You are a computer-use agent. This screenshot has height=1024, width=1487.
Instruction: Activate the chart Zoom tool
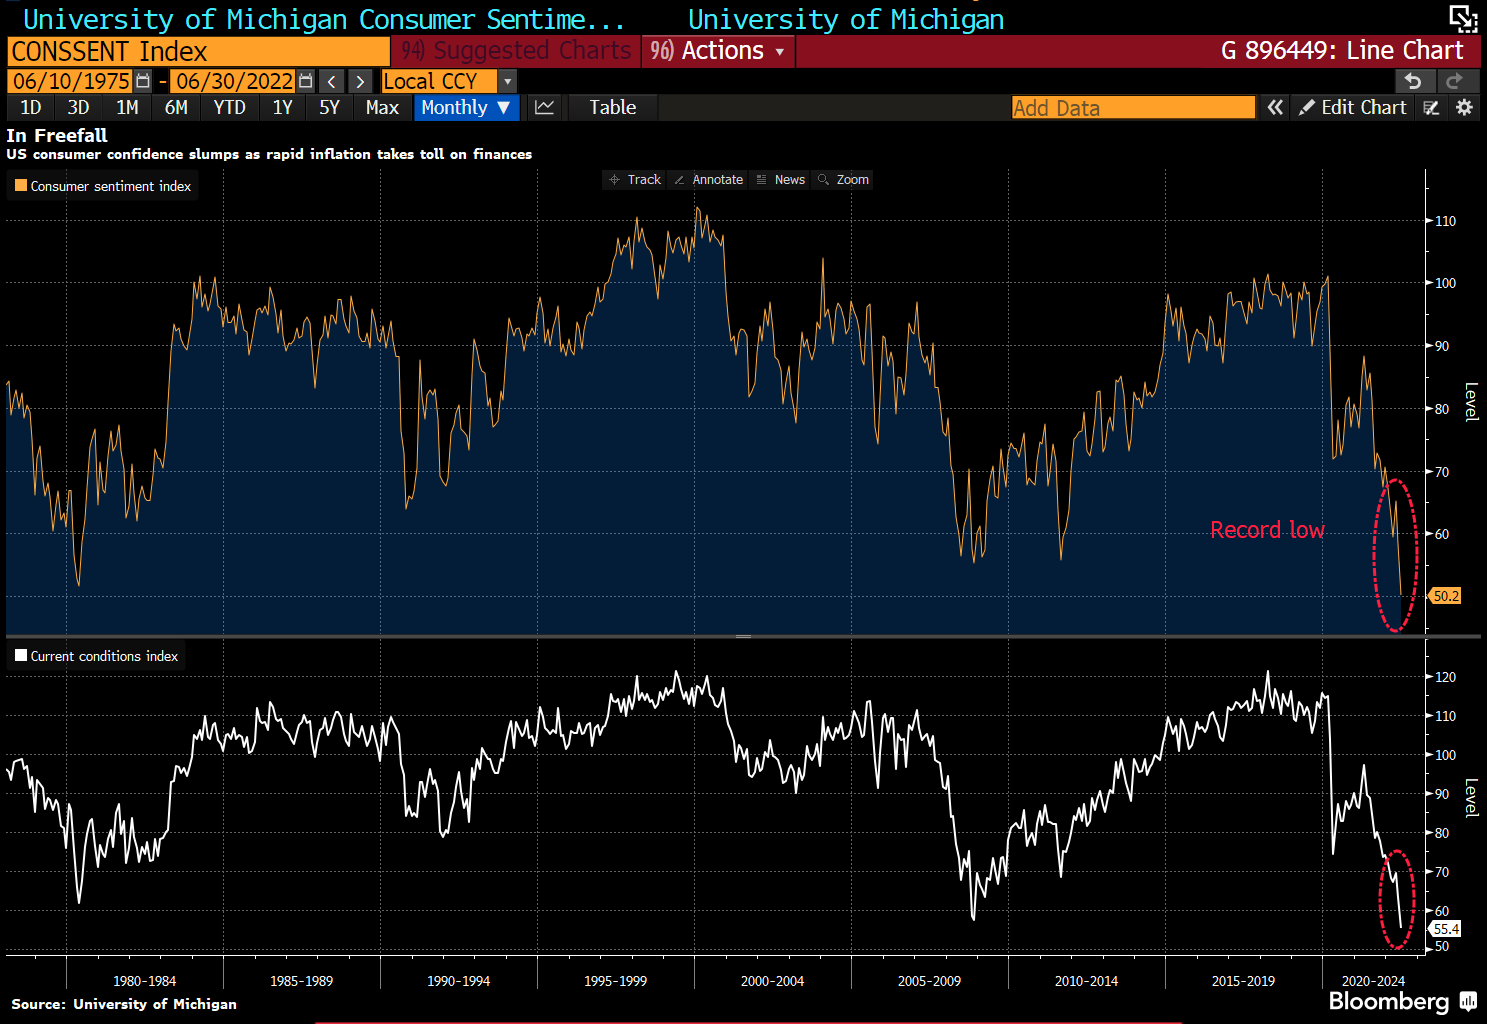tap(844, 180)
